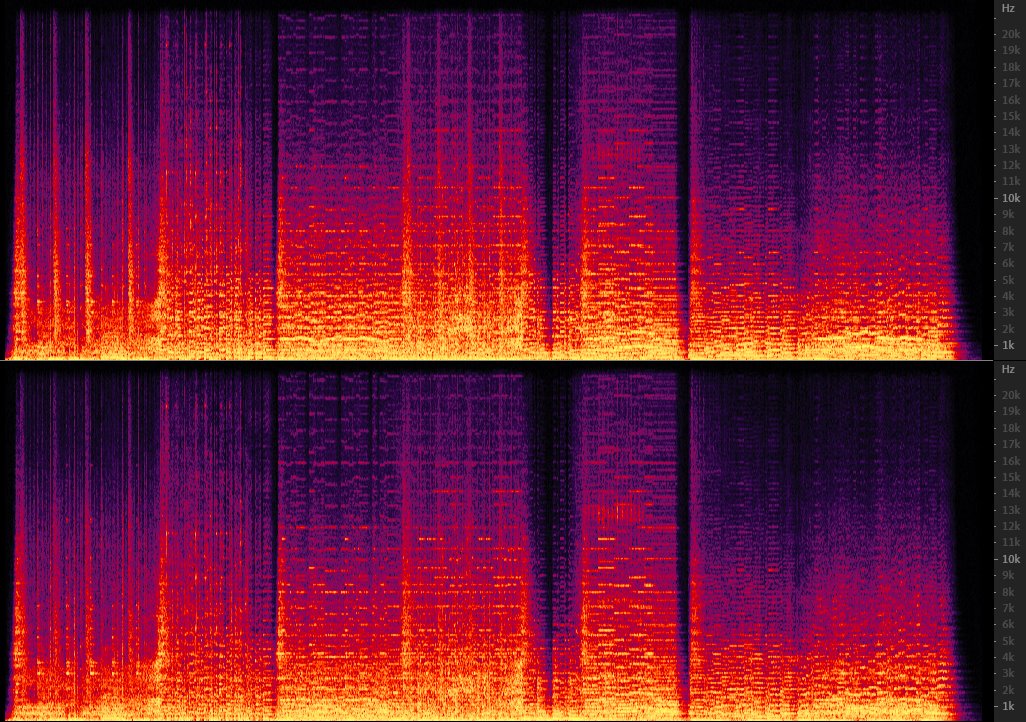Click the 10k mark on the bottom channel ruler

(1008, 559)
